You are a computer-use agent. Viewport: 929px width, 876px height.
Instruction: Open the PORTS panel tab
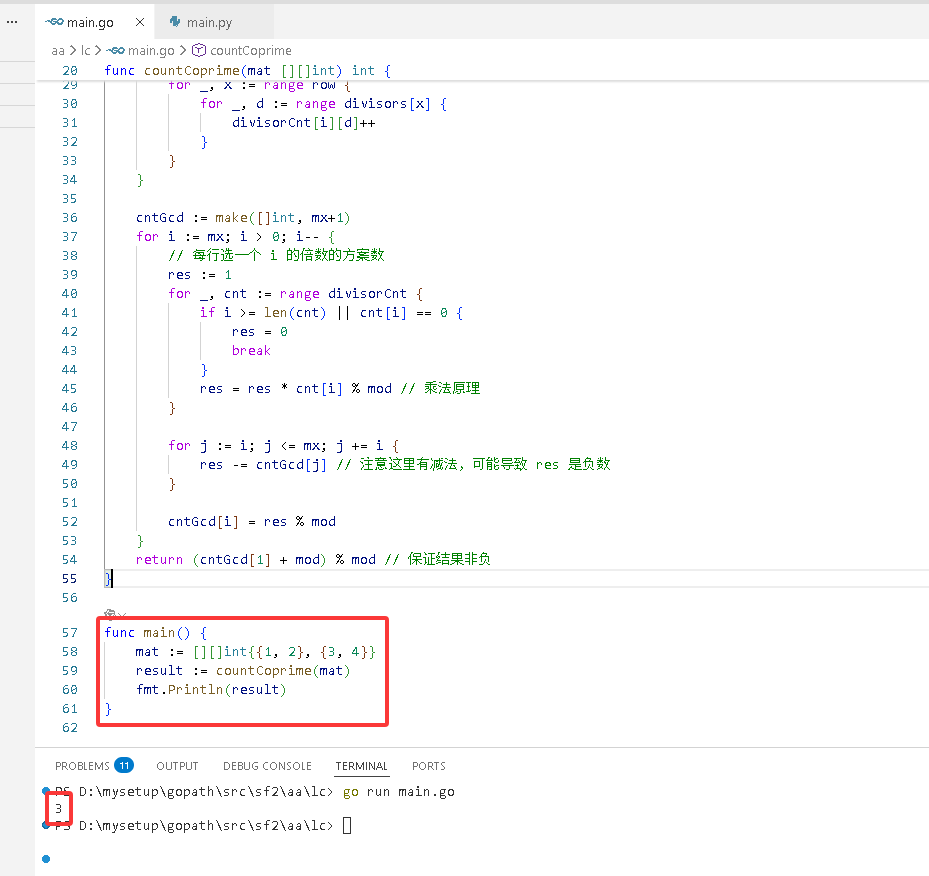(x=428, y=766)
